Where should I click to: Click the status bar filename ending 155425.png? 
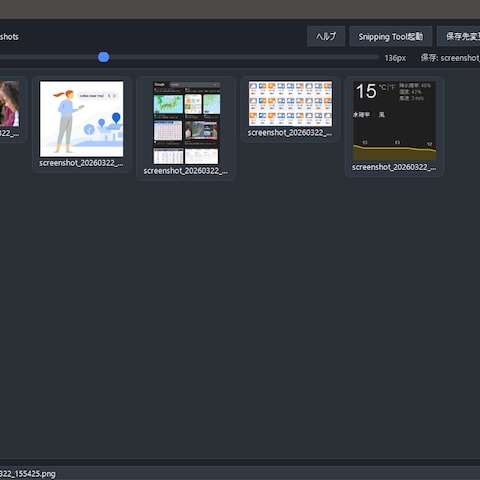[x=28, y=474]
